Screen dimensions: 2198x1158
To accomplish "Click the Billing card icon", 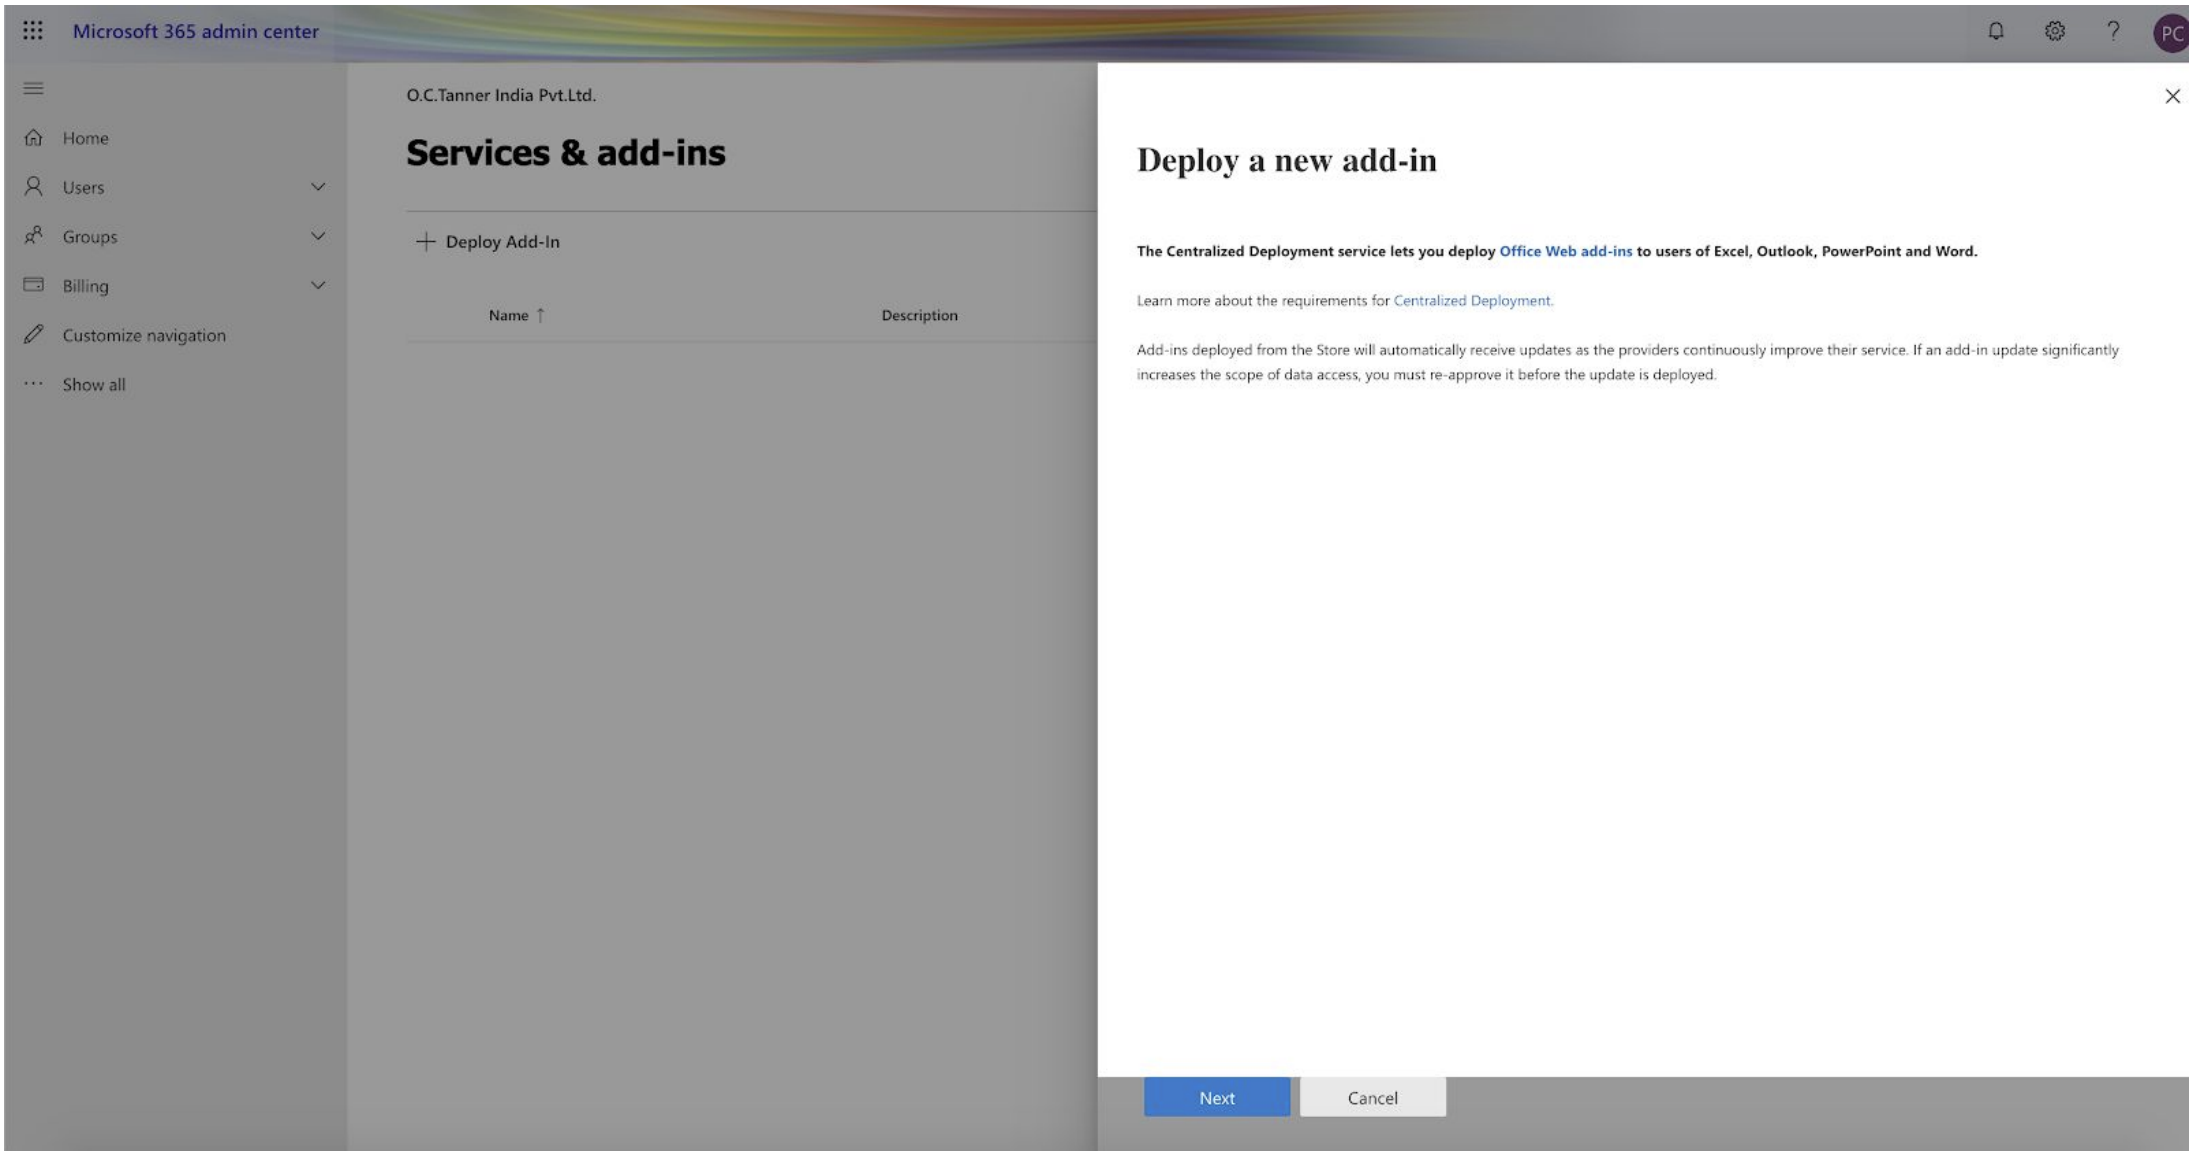I will 33,285.
